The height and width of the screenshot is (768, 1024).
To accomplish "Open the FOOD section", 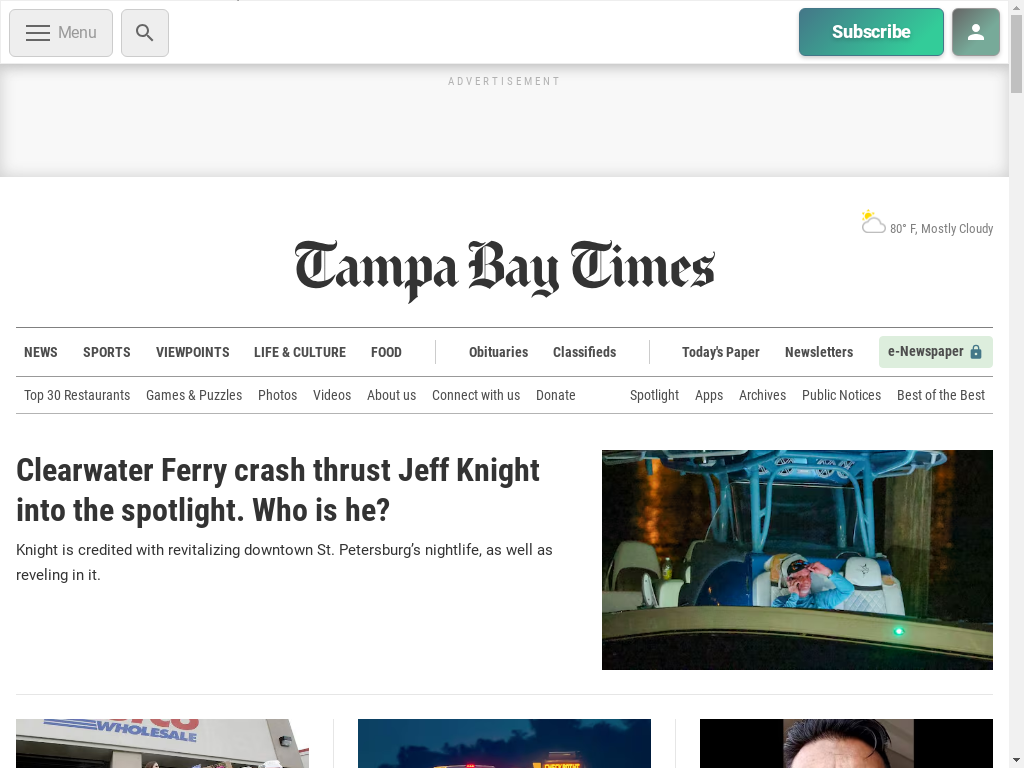I will [386, 352].
